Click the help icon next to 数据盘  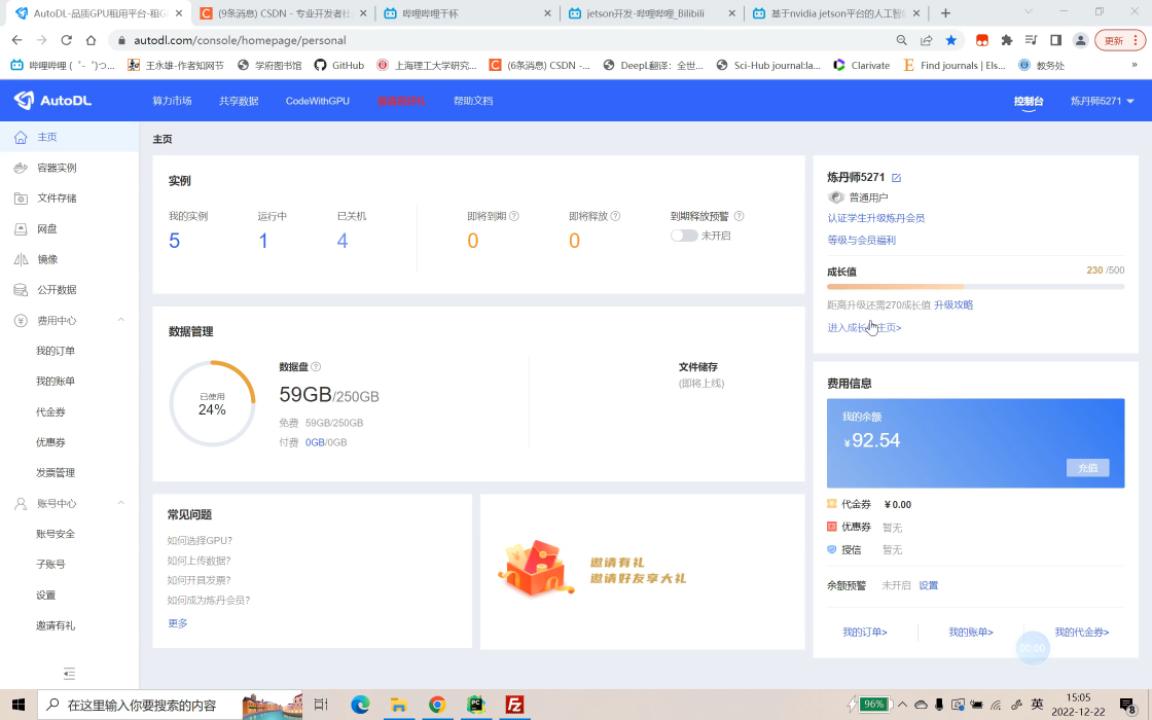[316, 367]
